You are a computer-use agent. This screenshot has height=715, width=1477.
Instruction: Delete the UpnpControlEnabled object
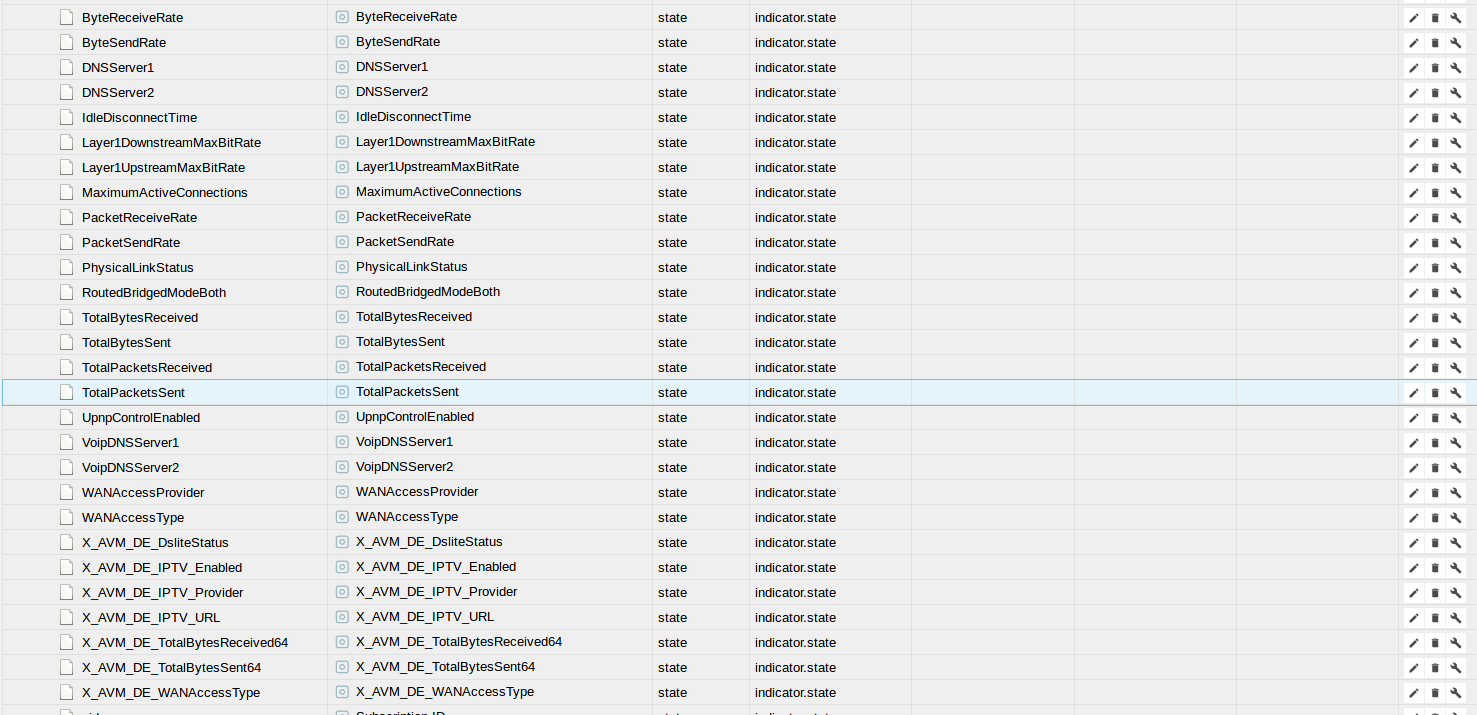point(1434,418)
